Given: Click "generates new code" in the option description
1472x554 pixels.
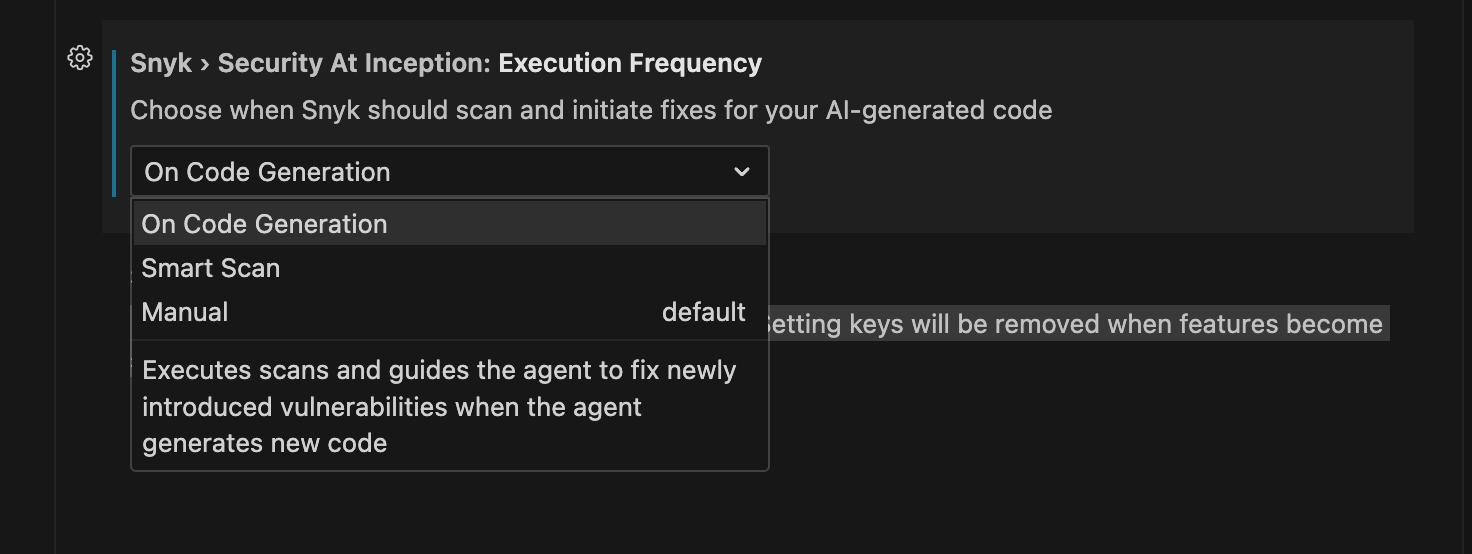Looking at the screenshot, I should 265,444.
